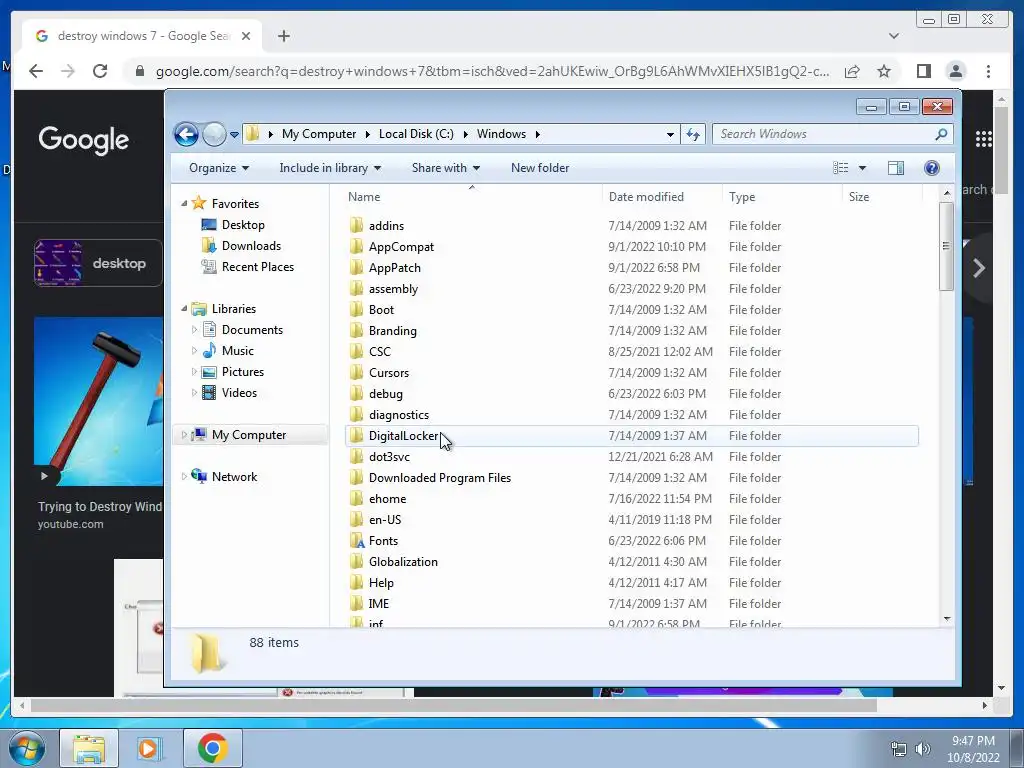
Task: Click the file list vertical scrollbar thumb
Action: (x=946, y=246)
